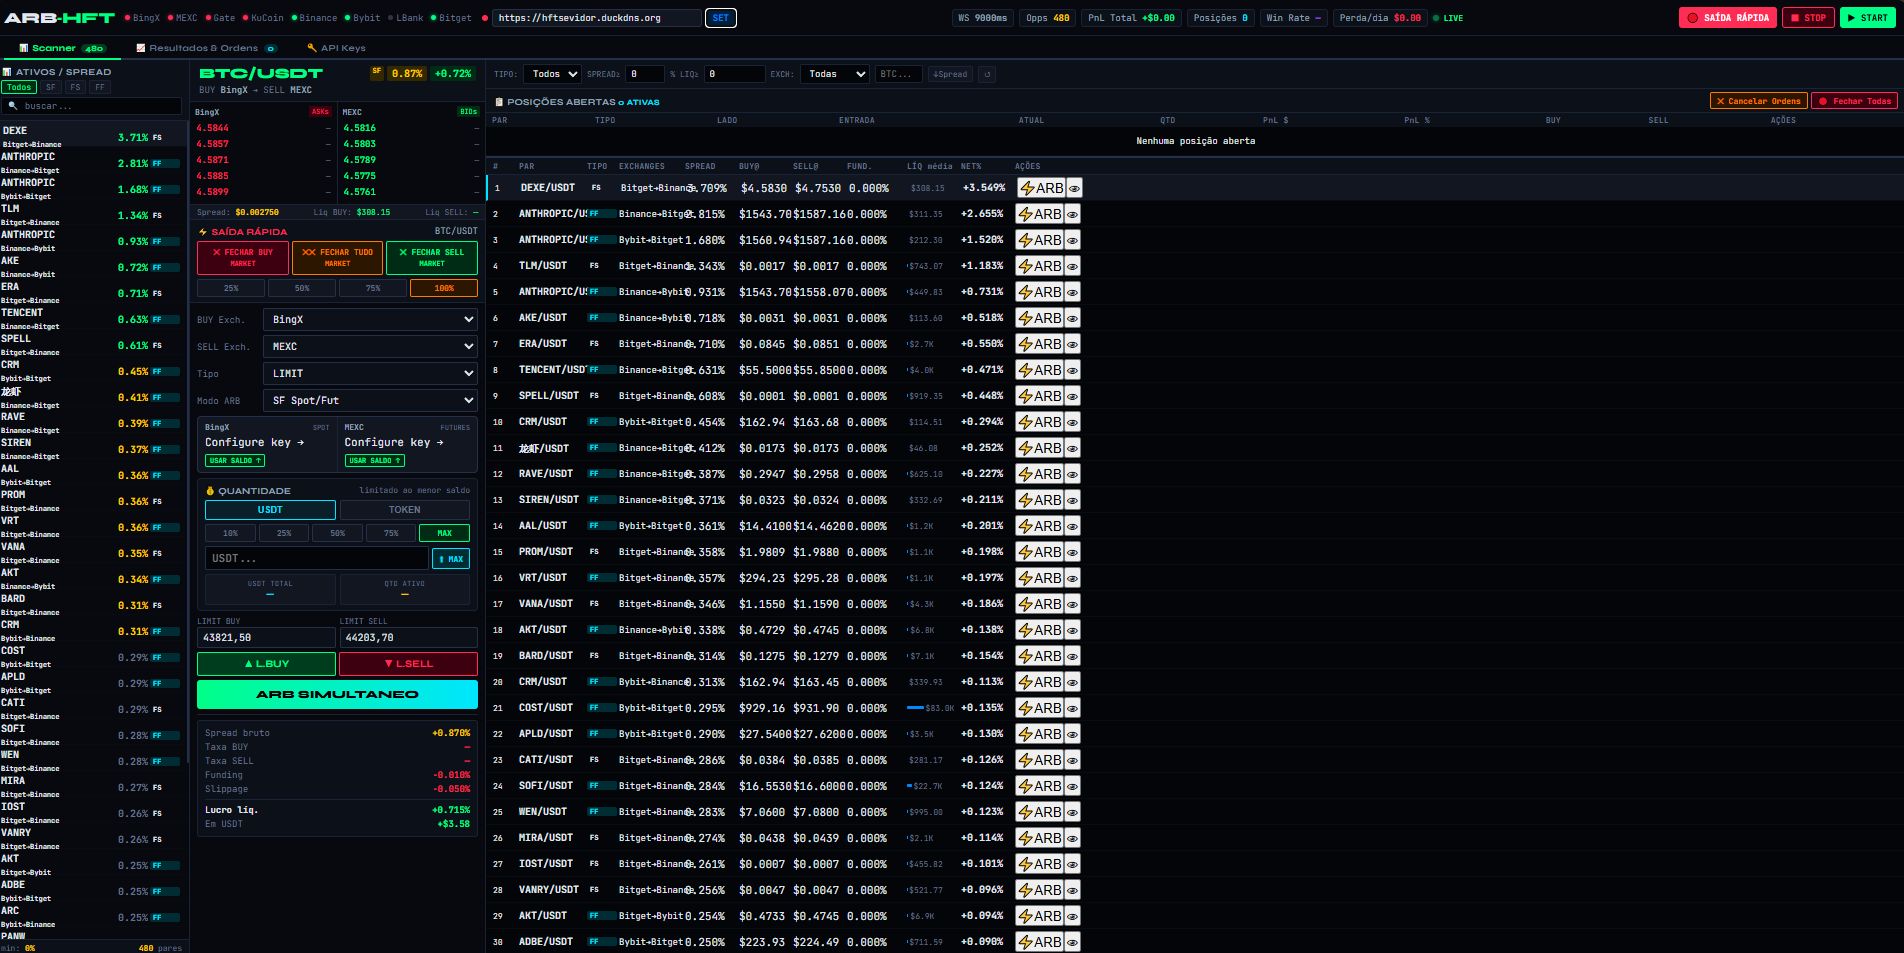Click the ARB SIMULTANEO button

337,694
